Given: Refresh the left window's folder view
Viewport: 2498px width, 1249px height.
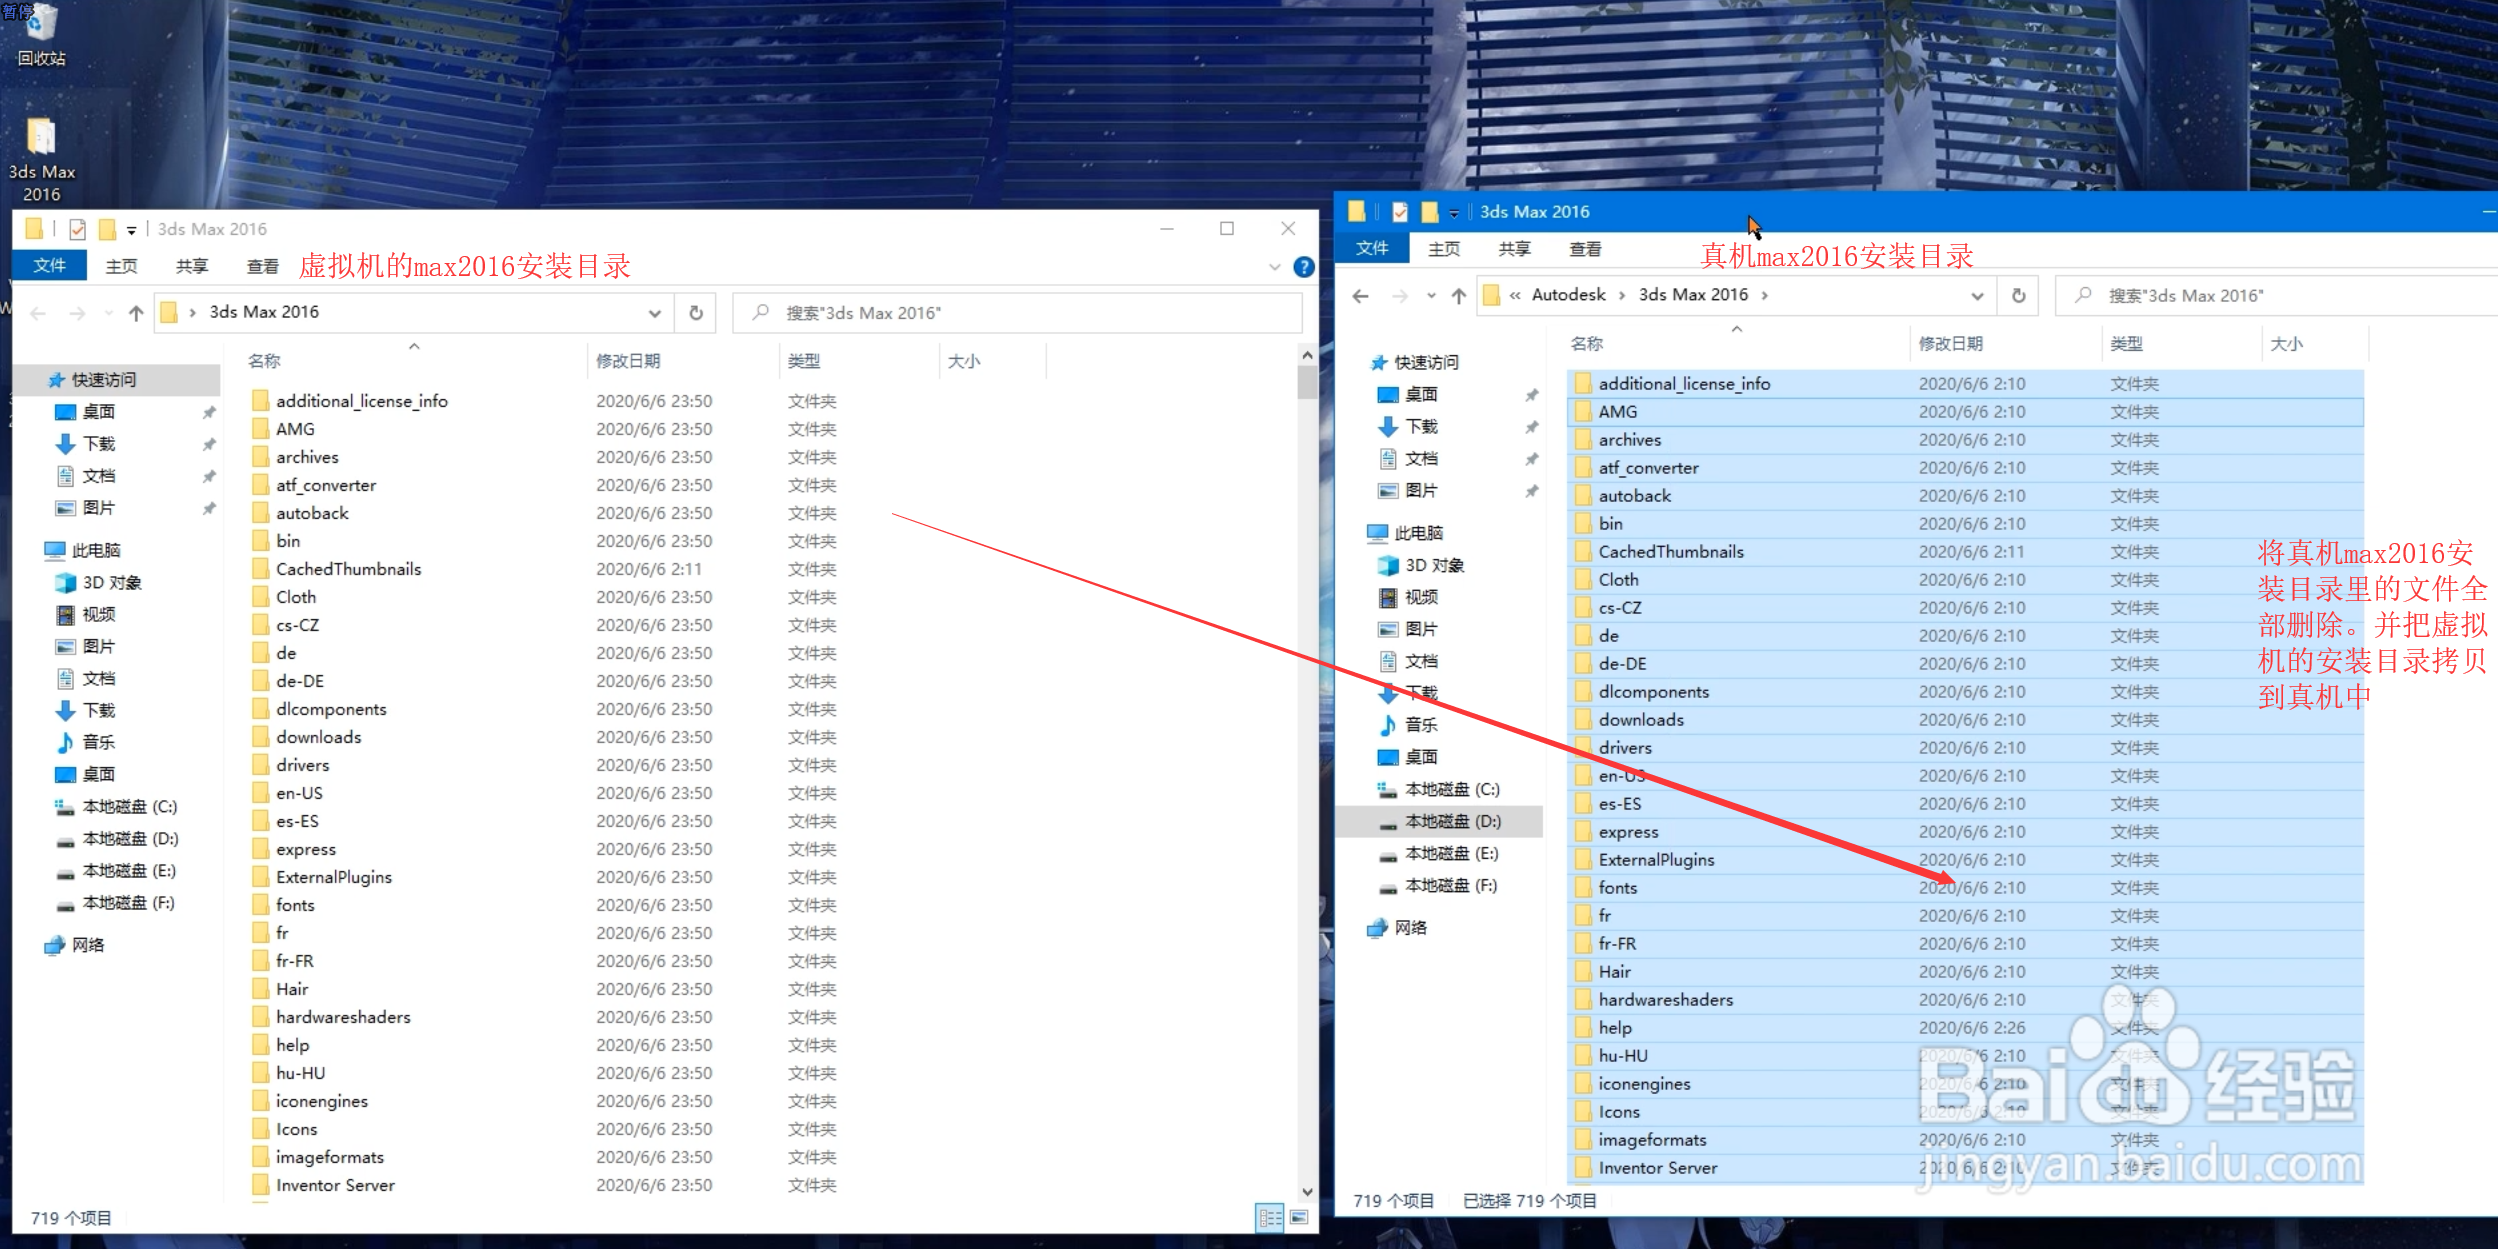Looking at the screenshot, I should [696, 313].
